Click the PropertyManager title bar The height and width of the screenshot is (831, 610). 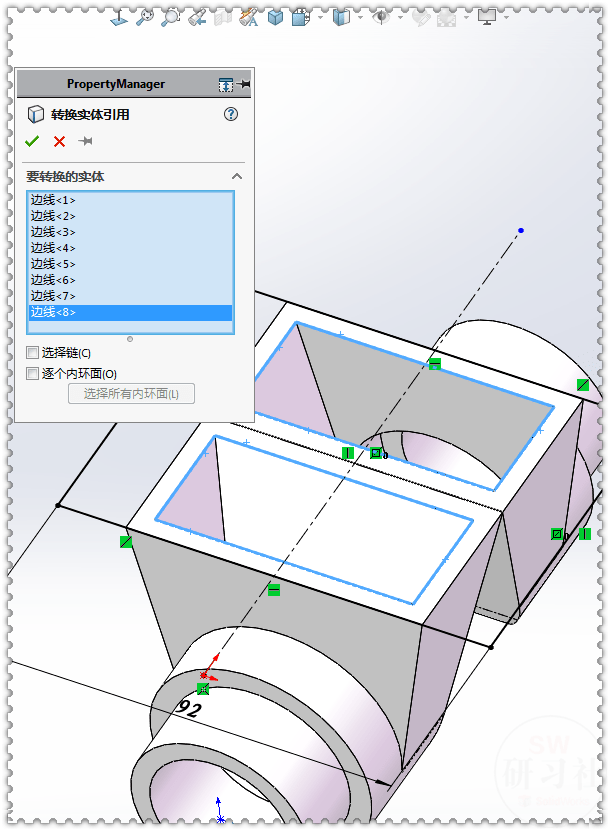116,84
